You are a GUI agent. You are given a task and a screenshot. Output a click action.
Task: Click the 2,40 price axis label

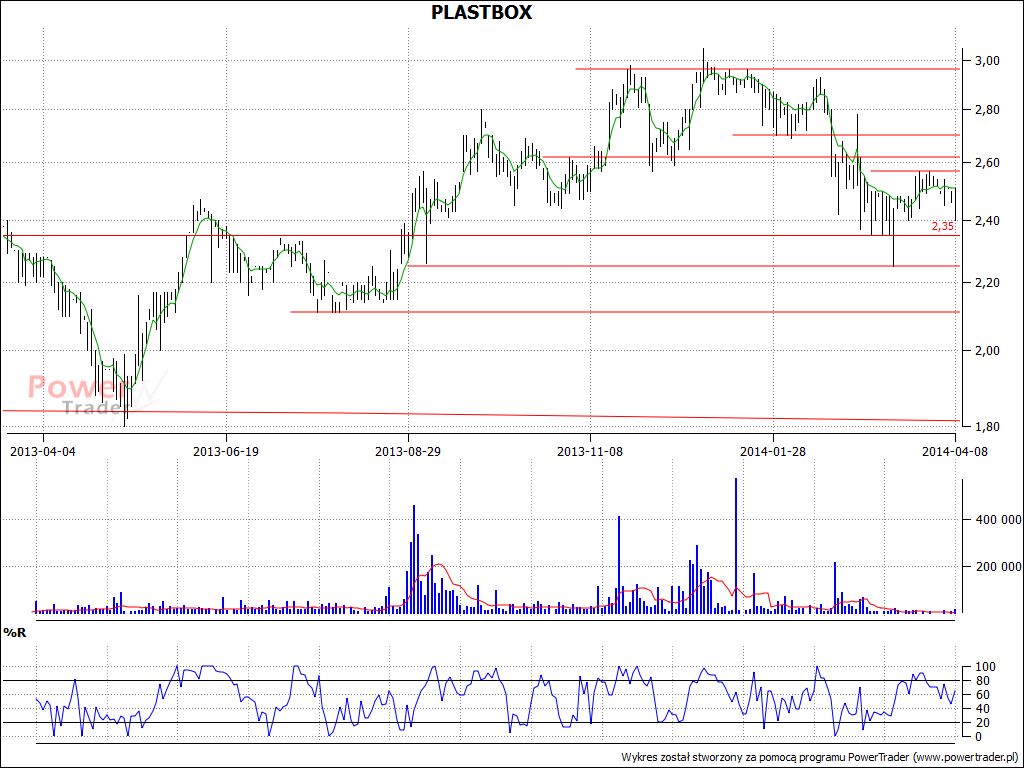[x=987, y=221]
